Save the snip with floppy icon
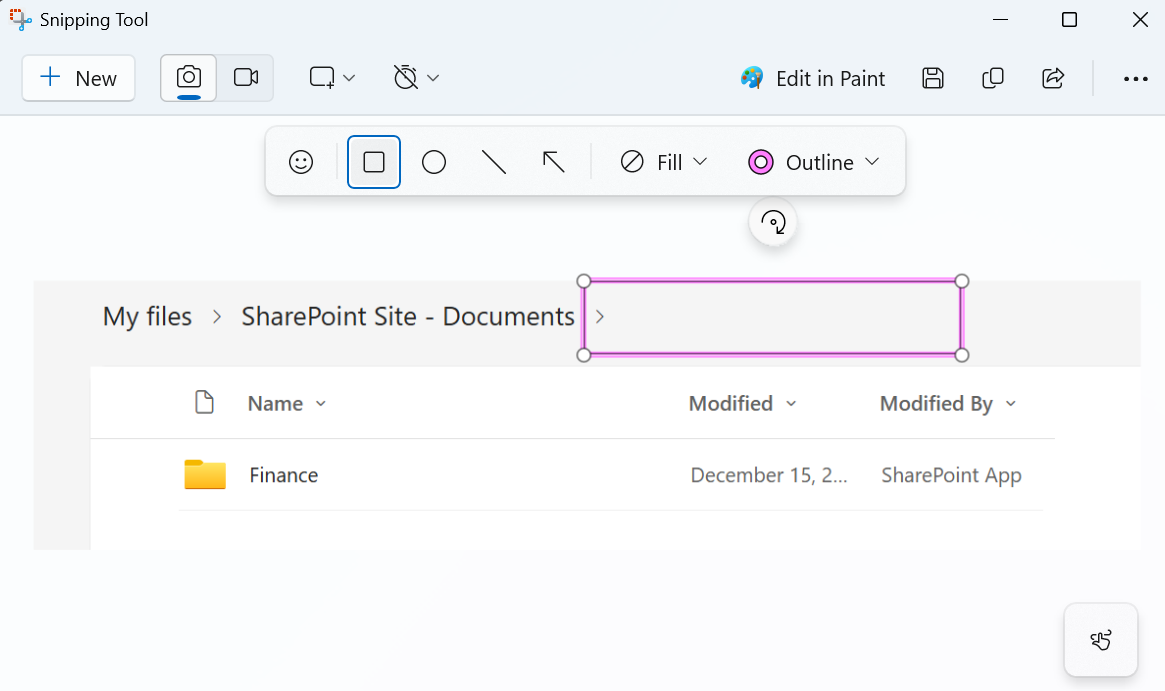 (932, 78)
